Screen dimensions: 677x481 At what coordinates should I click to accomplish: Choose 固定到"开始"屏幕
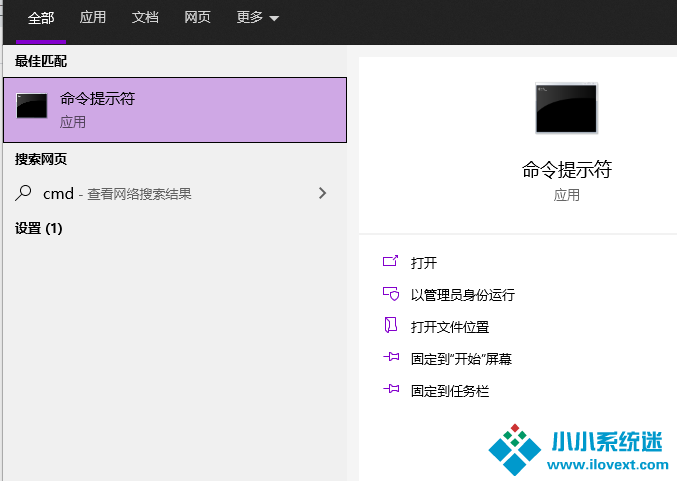pyautogui.click(x=461, y=359)
